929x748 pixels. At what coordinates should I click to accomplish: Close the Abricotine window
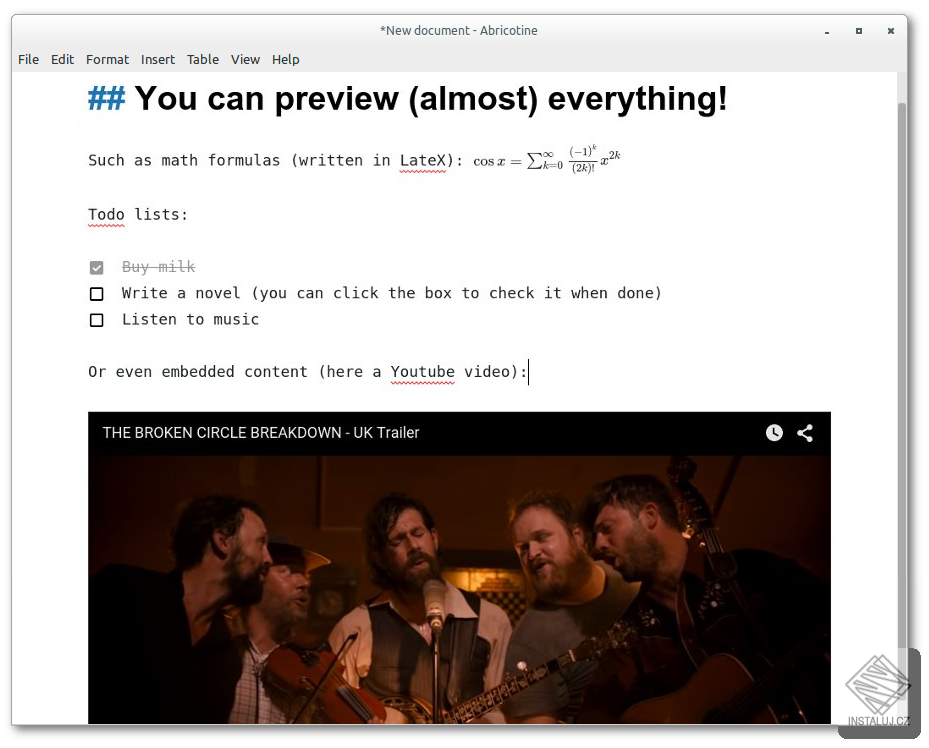coord(890,31)
